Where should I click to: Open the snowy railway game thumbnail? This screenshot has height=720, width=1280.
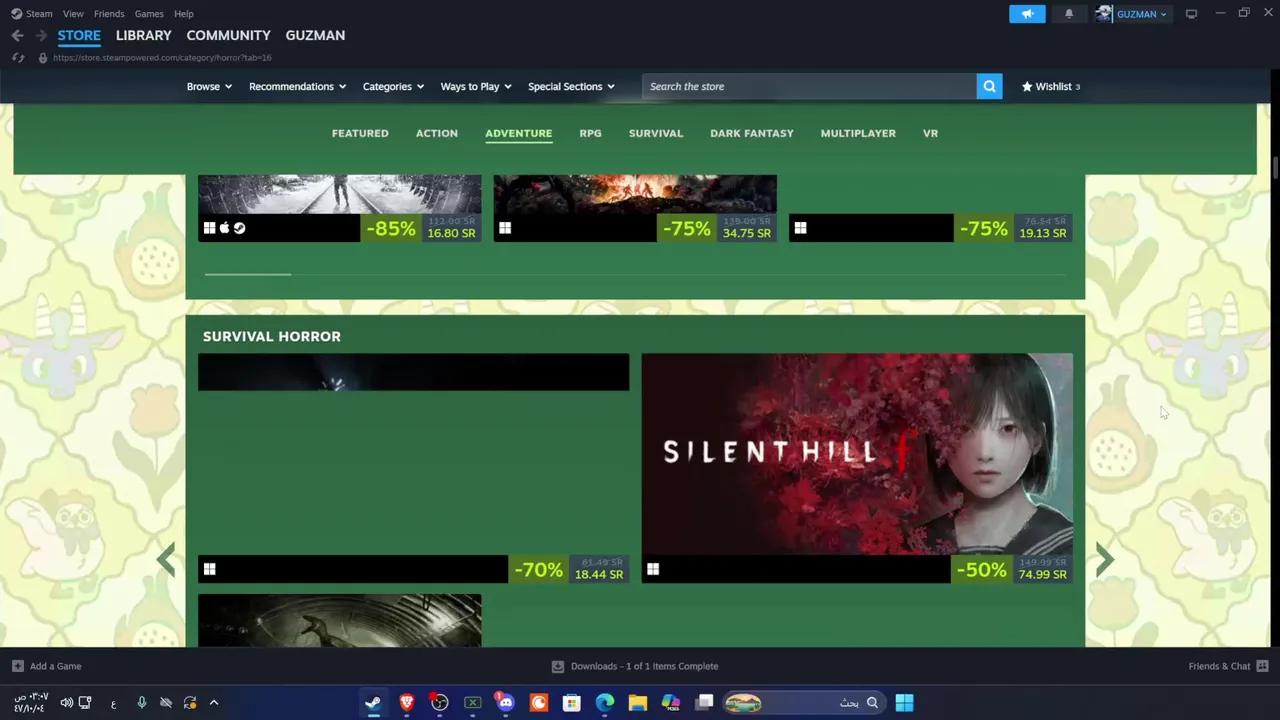(339, 194)
